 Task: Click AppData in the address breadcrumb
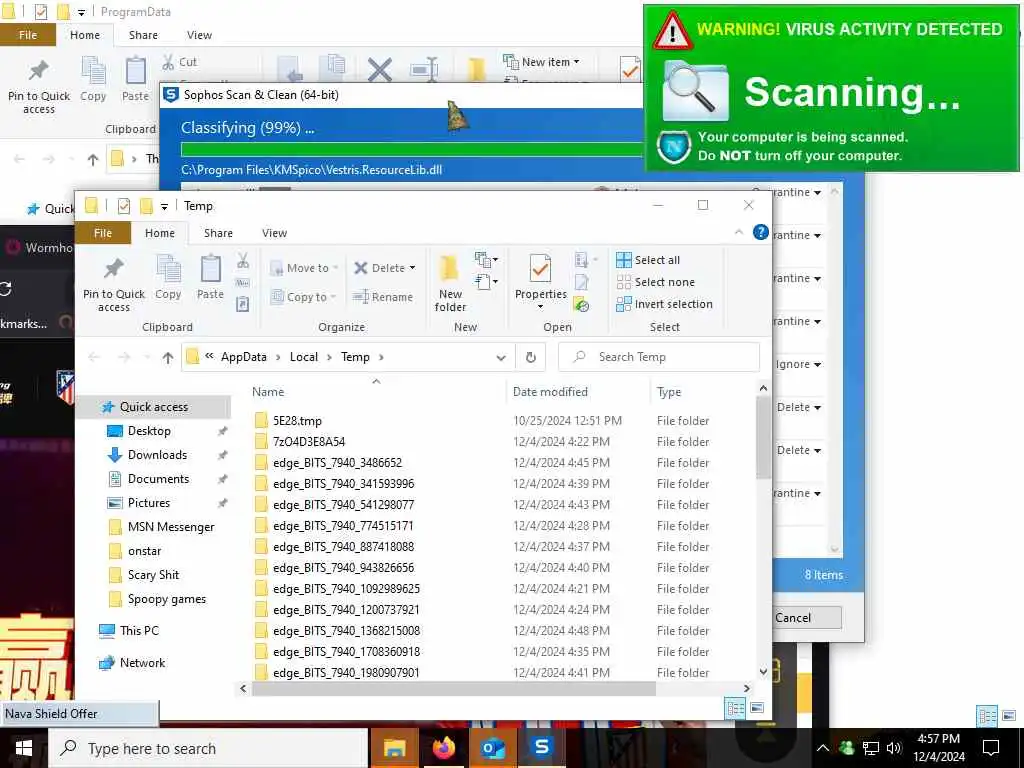pyautogui.click(x=244, y=357)
